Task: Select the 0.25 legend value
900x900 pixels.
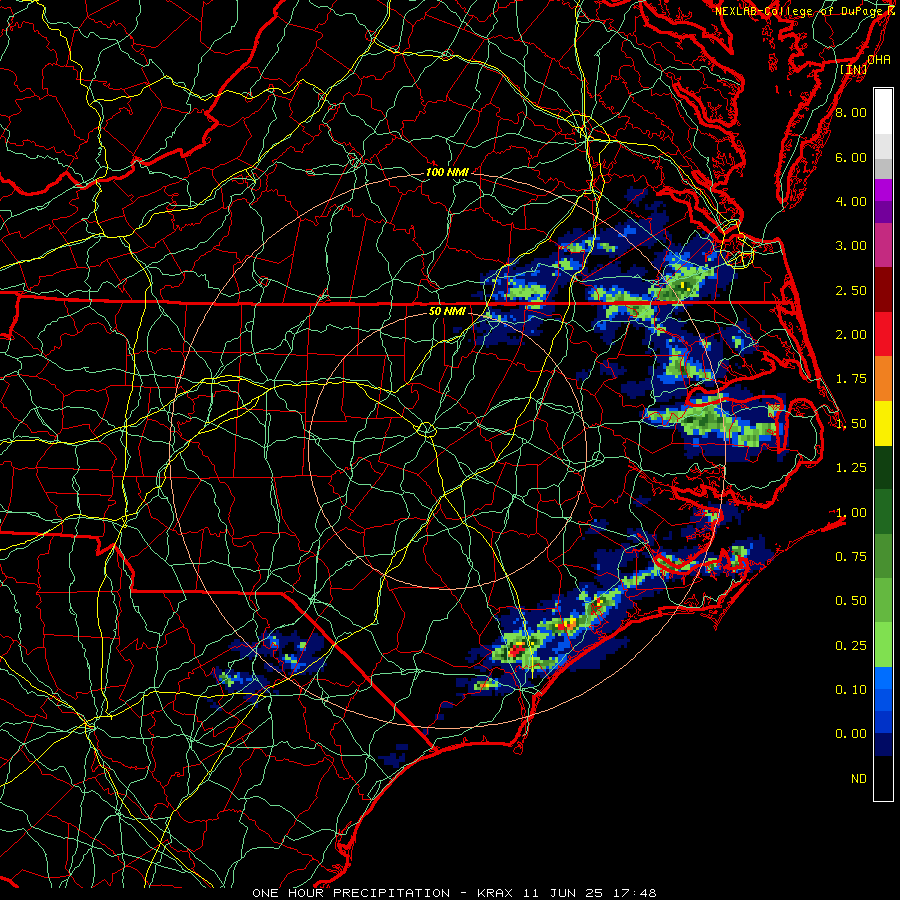Action: pos(851,646)
